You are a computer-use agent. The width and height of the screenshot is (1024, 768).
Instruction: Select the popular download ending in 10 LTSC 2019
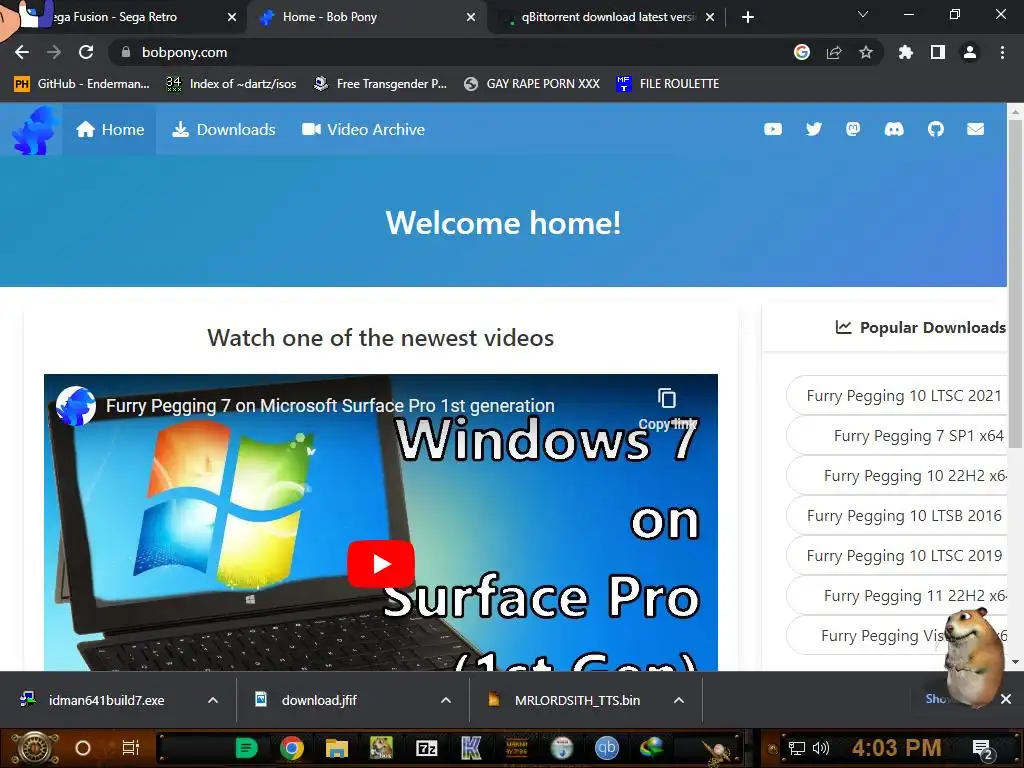click(x=897, y=556)
